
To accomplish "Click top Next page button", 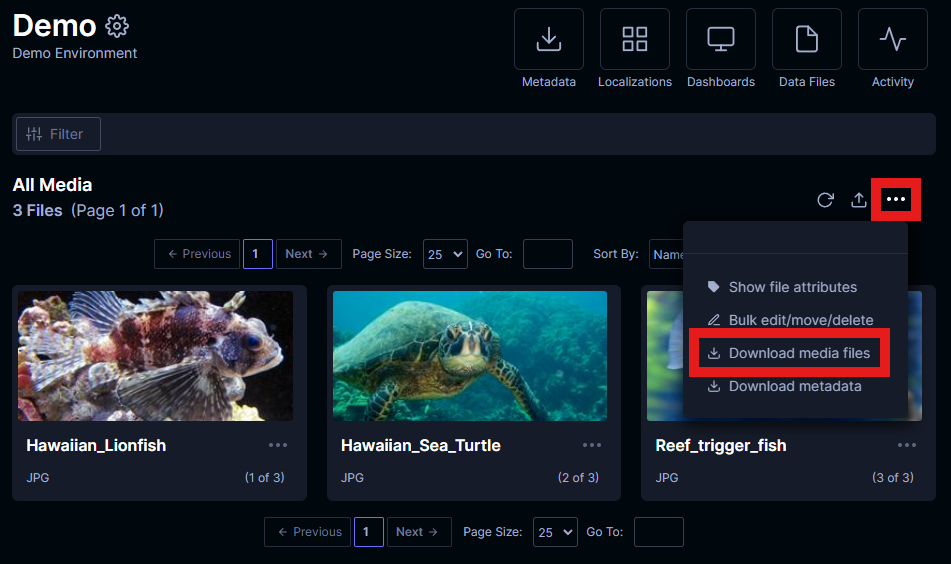I will click(309, 254).
